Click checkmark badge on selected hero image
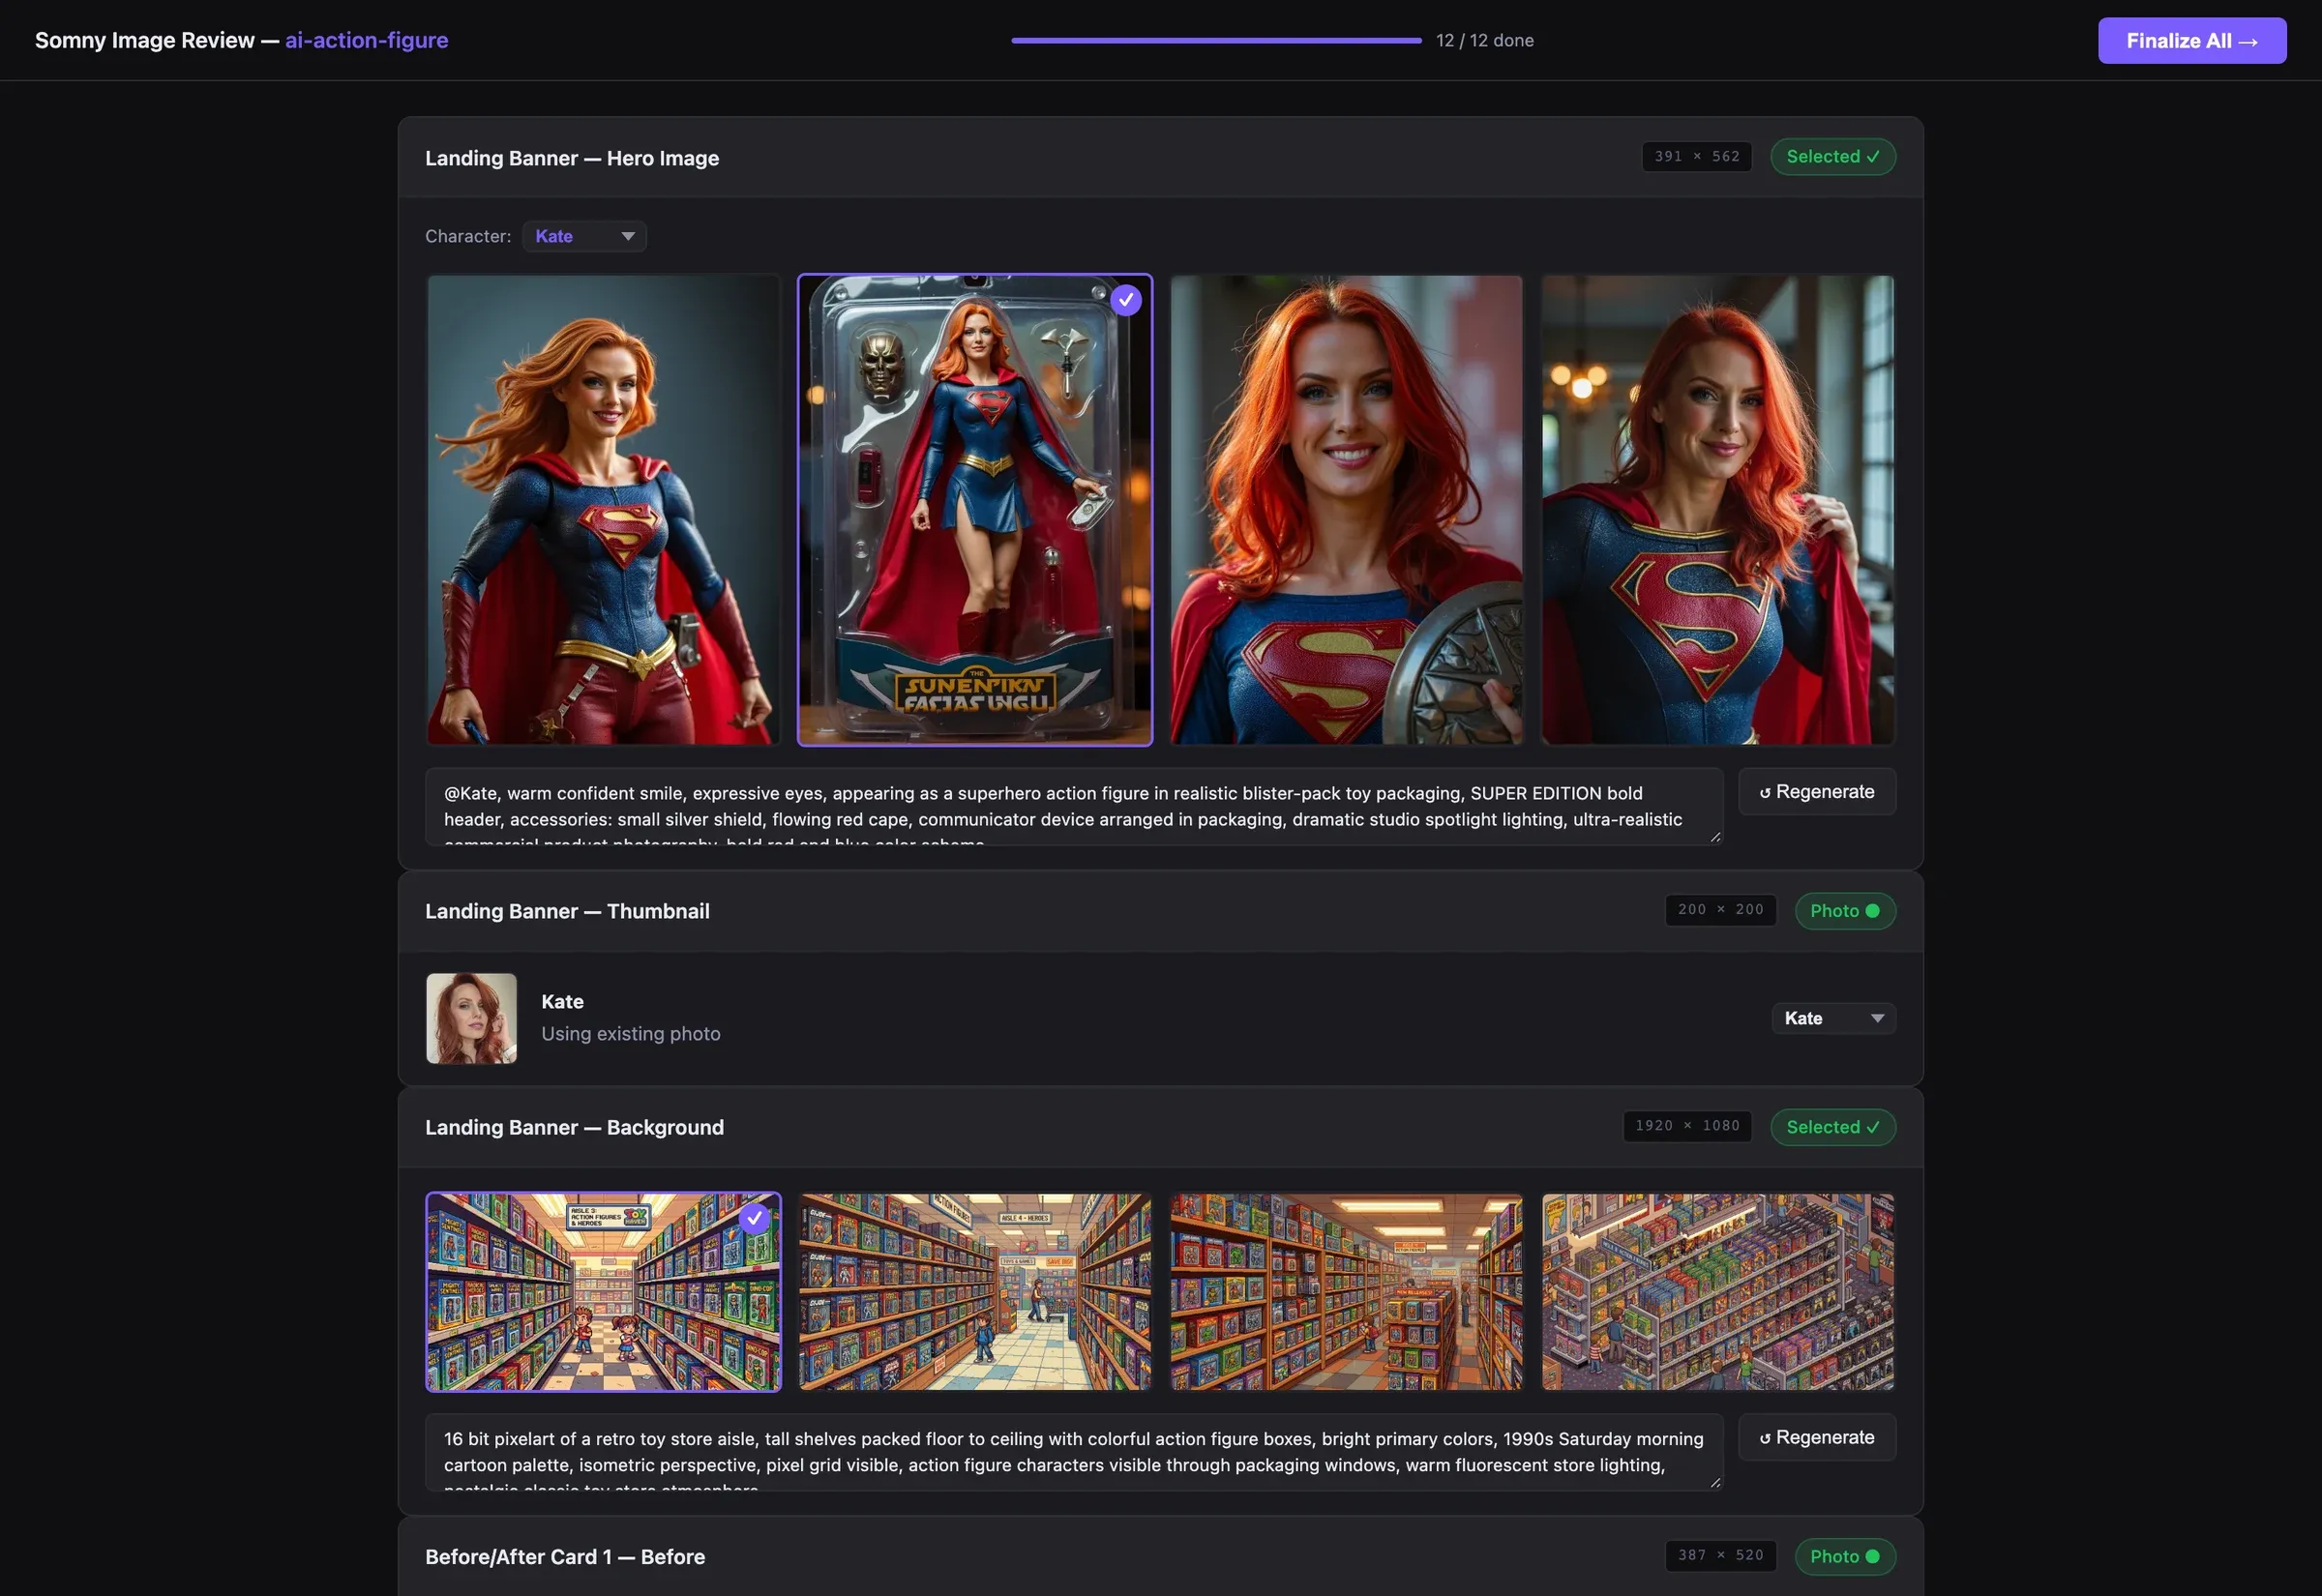The image size is (2322, 1596). [1126, 300]
